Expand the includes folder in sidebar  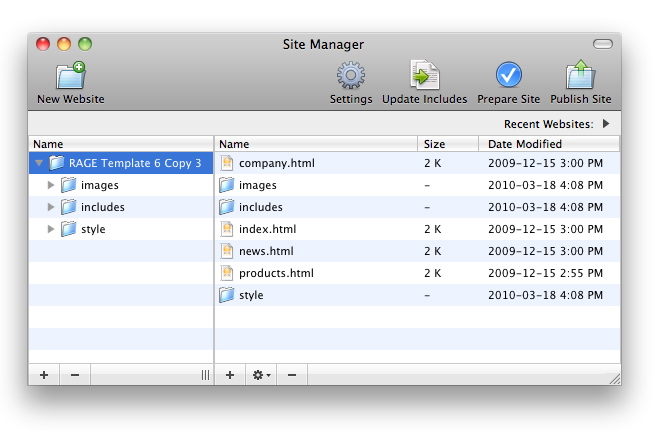[52, 207]
